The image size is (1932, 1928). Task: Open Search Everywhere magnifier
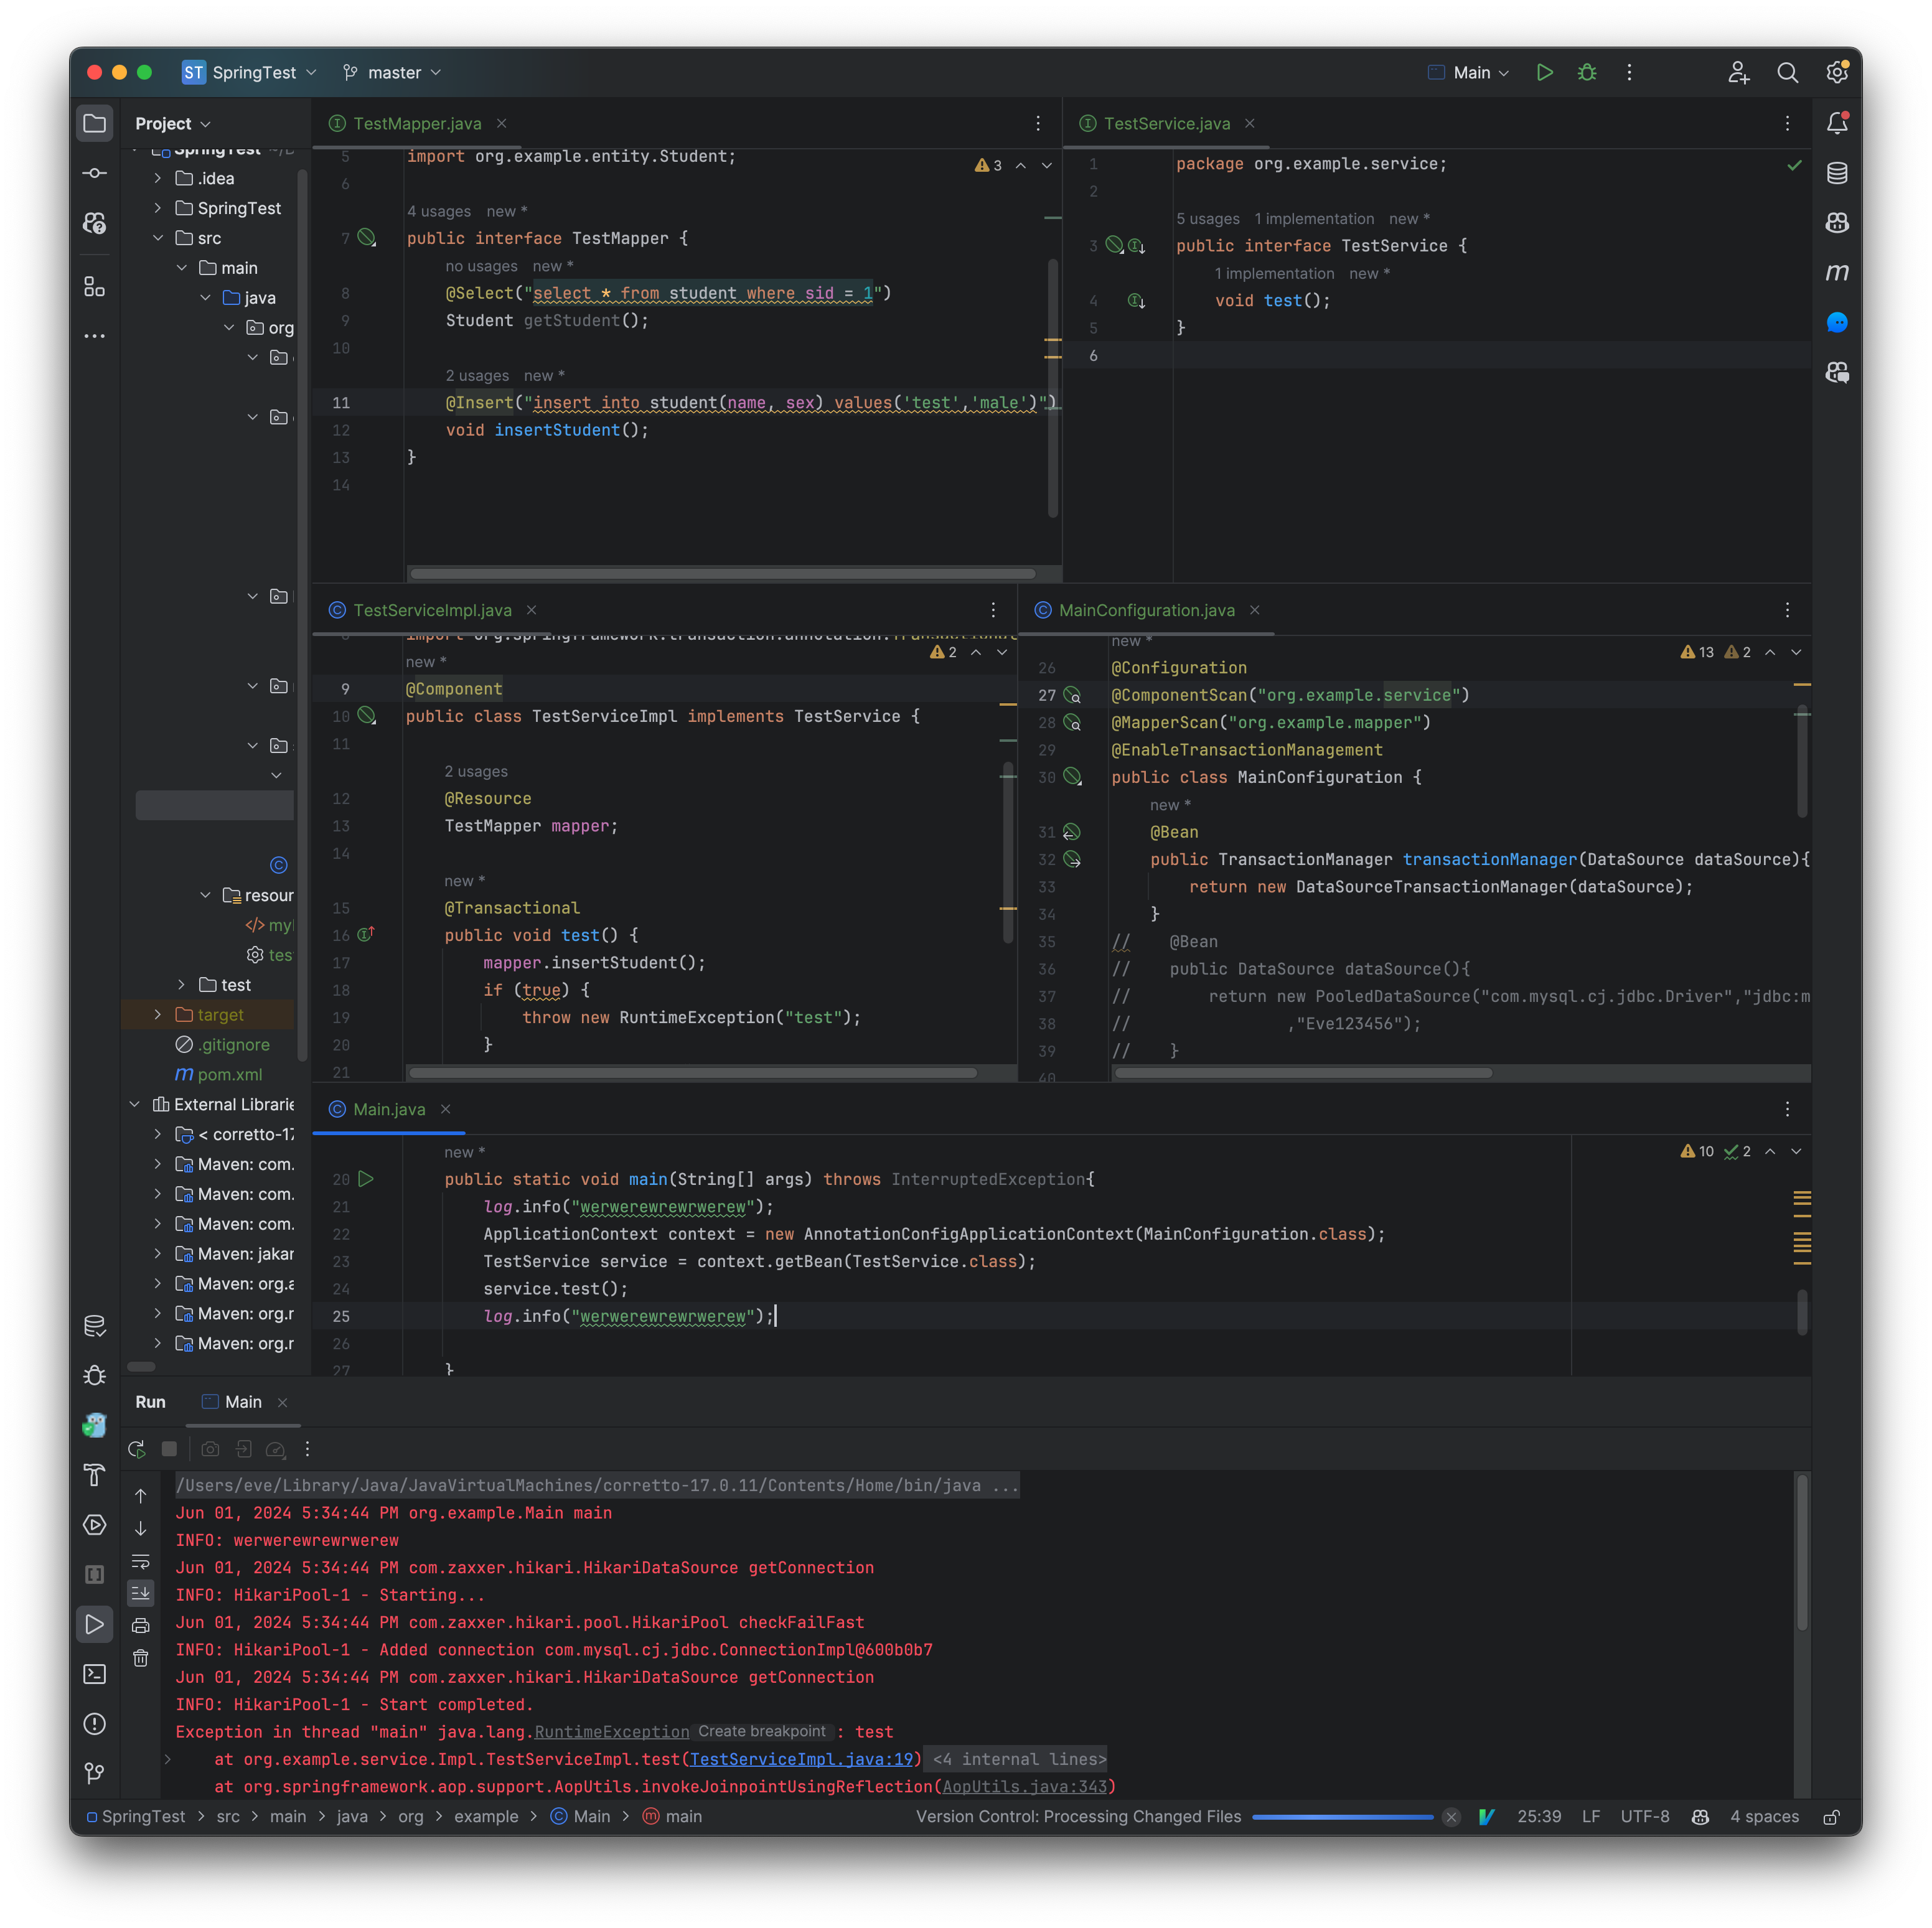coord(1787,72)
